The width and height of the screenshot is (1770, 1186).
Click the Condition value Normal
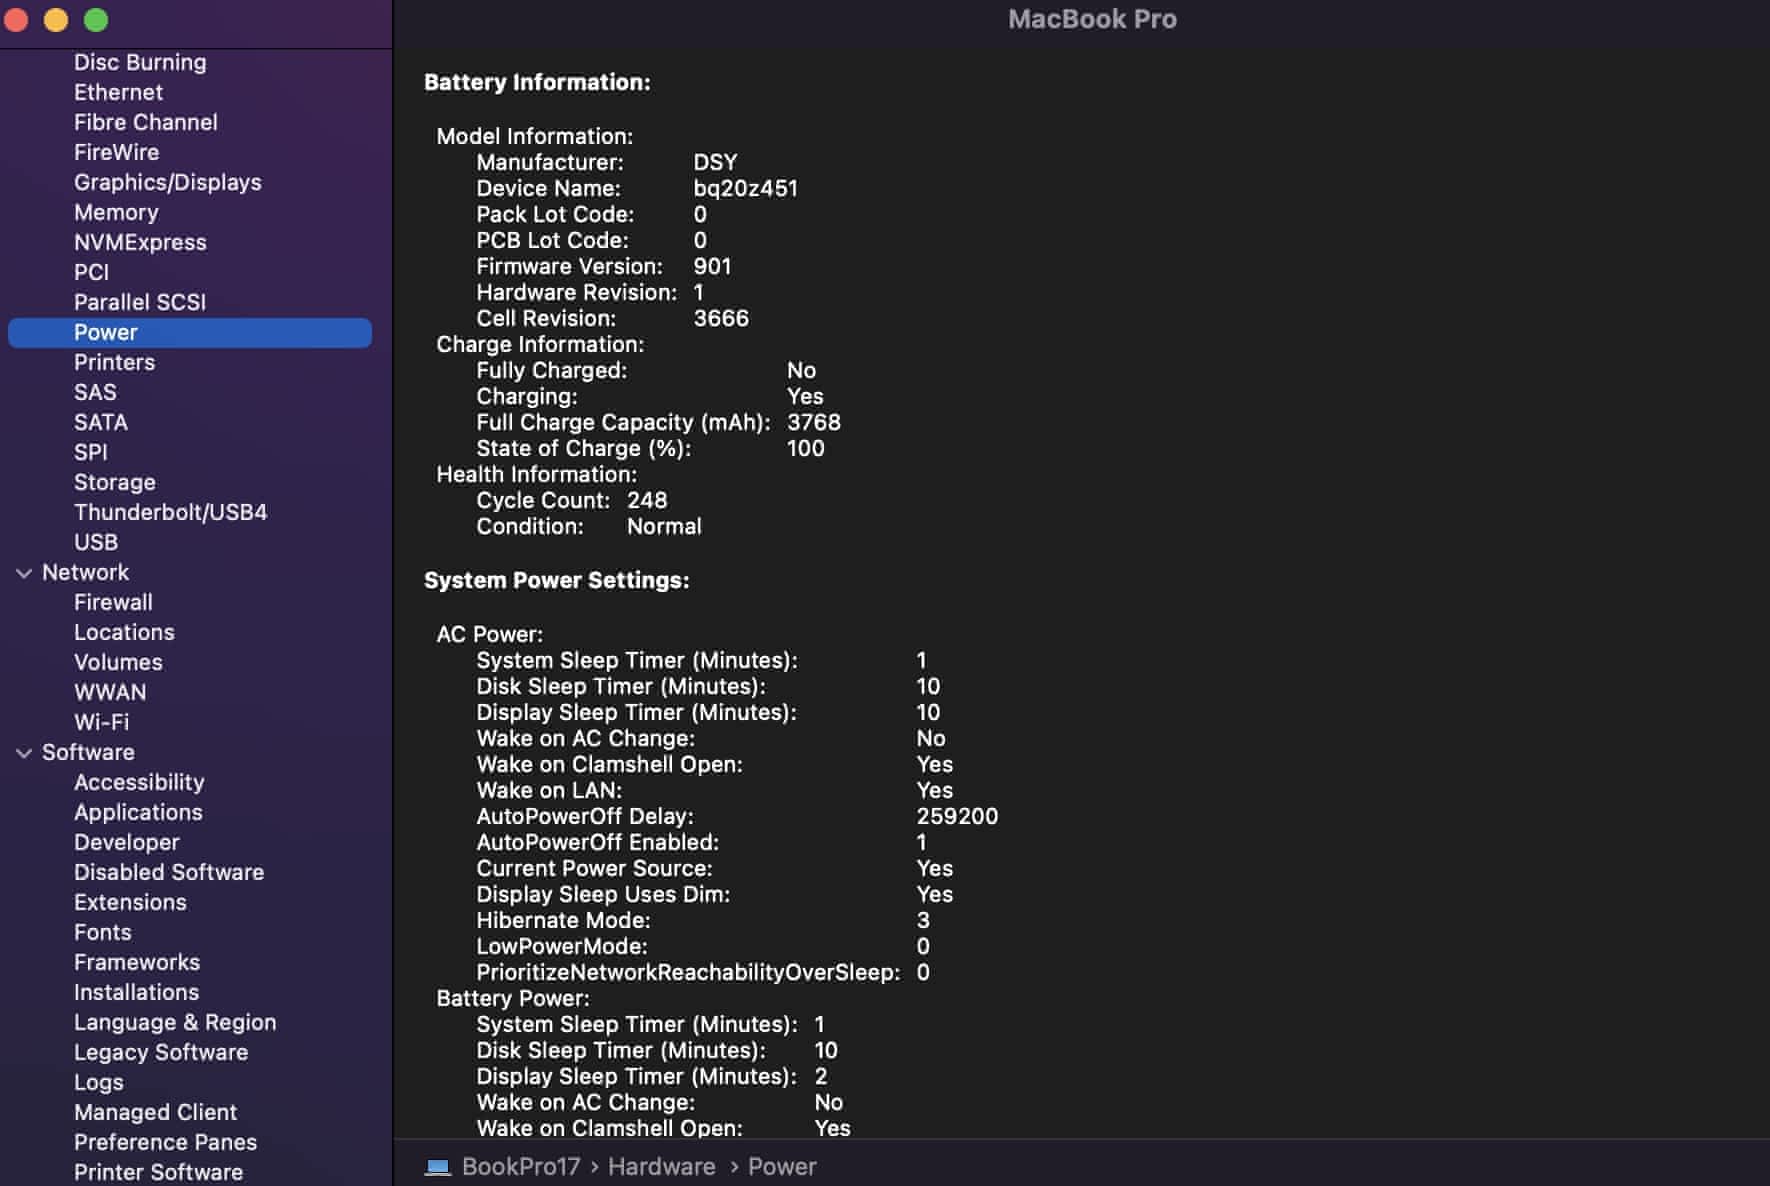pos(664,526)
